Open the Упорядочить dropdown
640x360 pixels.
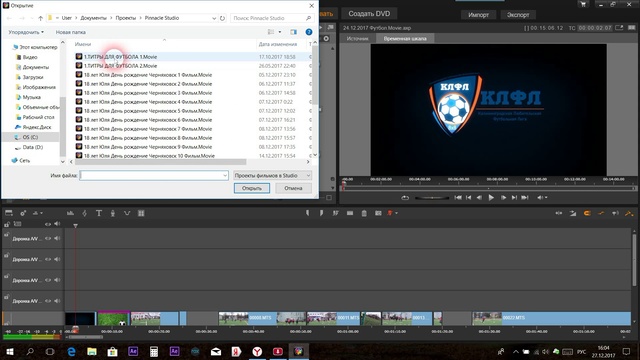coord(26,32)
